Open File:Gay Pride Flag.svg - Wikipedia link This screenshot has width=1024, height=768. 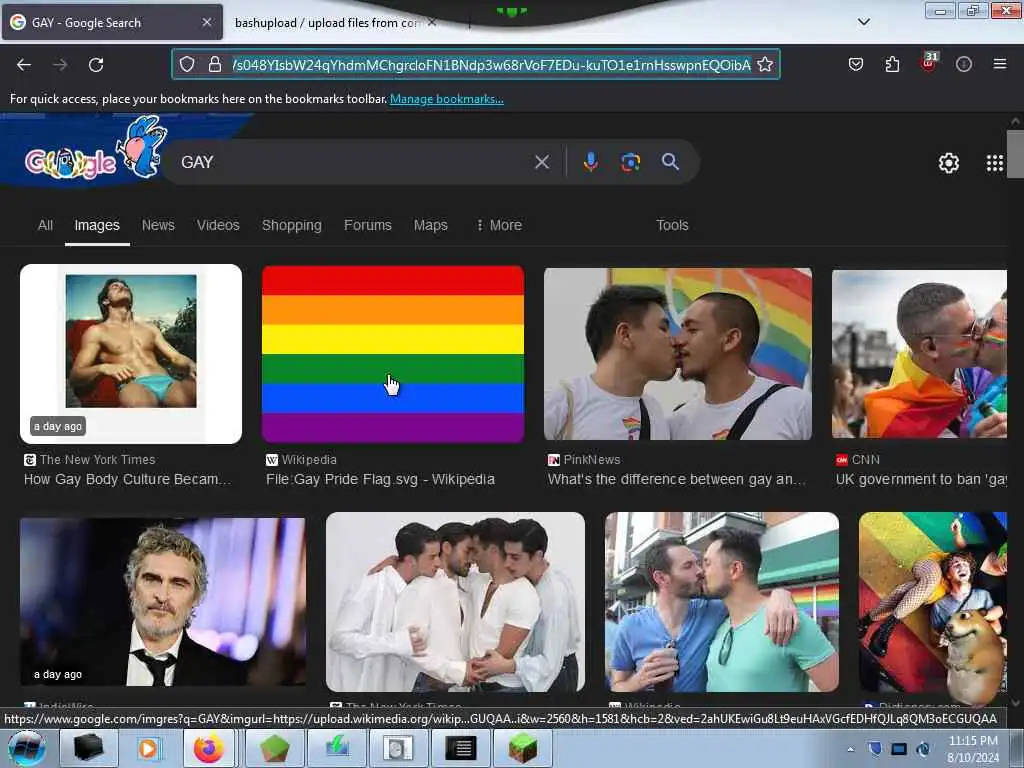pos(380,479)
